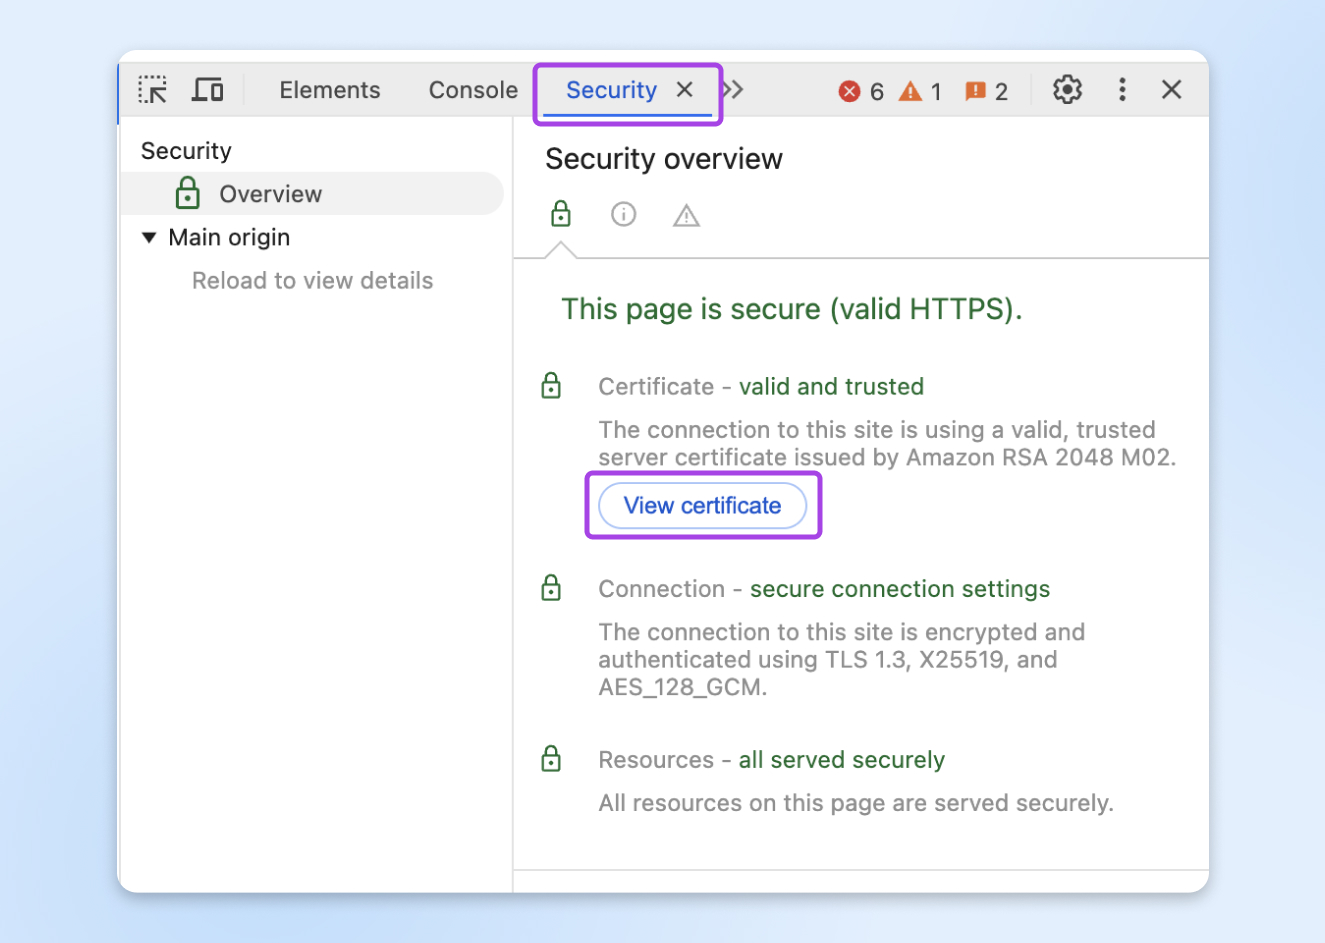Image resolution: width=1325 pixels, height=943 pixels.
Task: Open DevTools settings gear
Action: pyautogui.click(x=1067, y=89)
